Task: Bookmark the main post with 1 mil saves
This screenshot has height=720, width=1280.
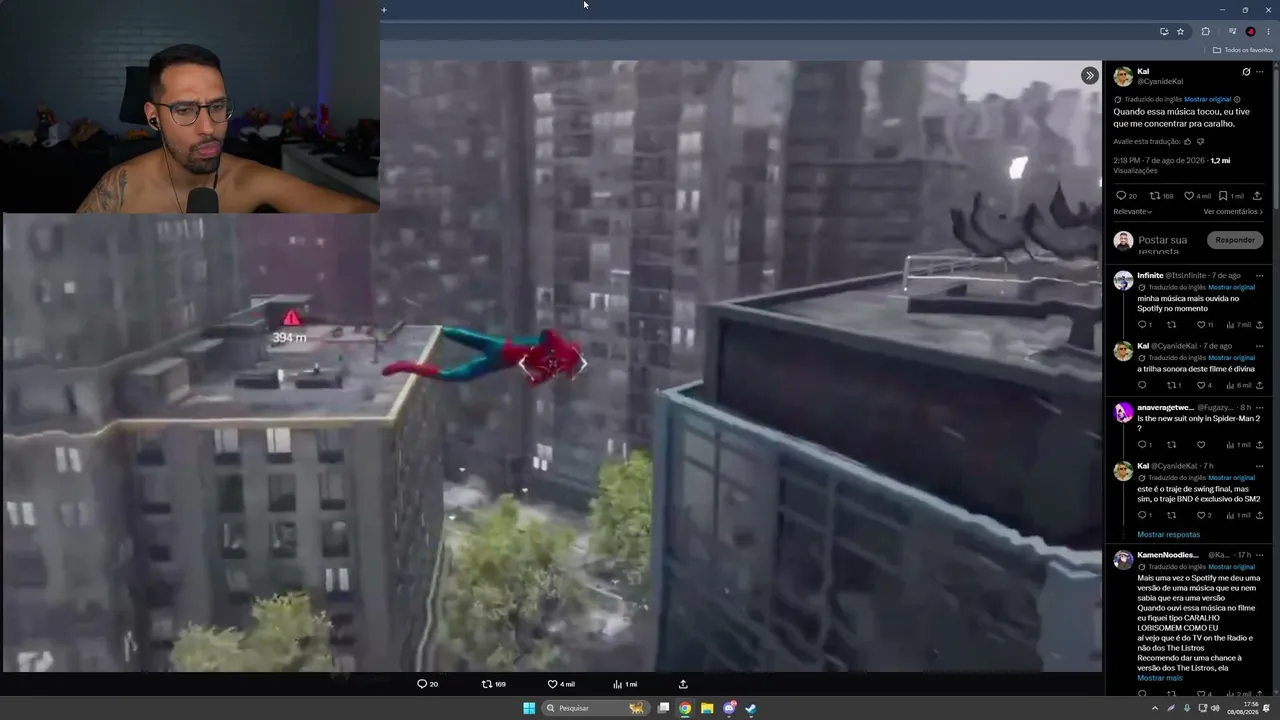Action: (1231, 196)
